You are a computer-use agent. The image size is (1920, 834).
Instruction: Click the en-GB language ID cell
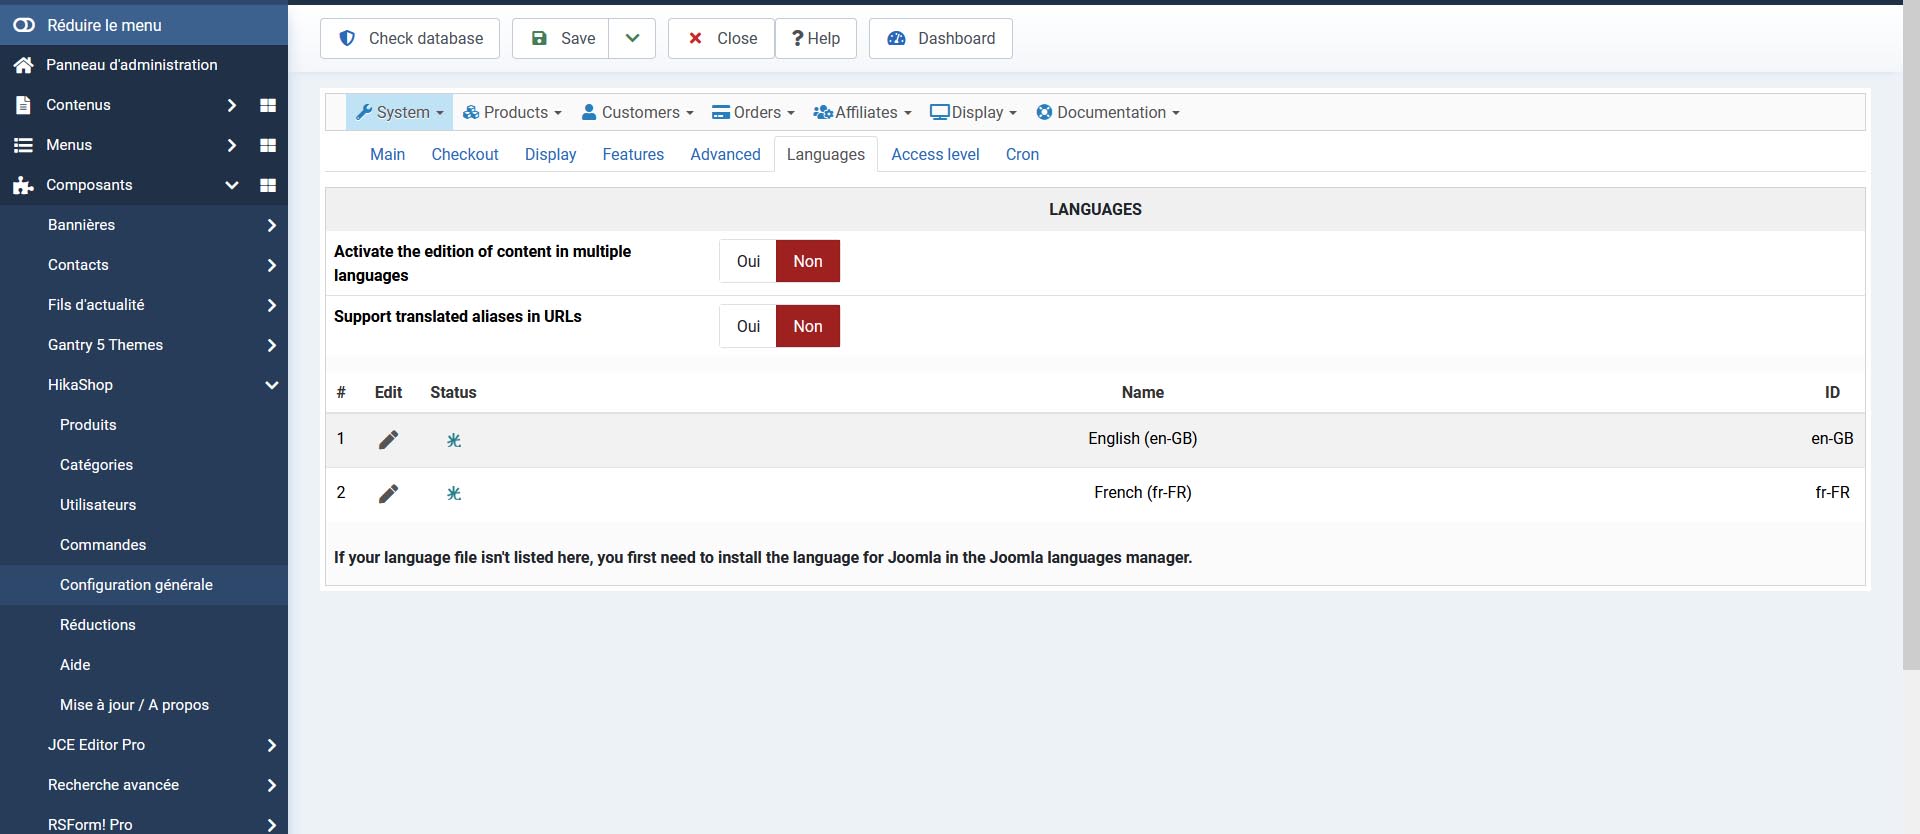pyautogui.click(x=1832, y=439)
